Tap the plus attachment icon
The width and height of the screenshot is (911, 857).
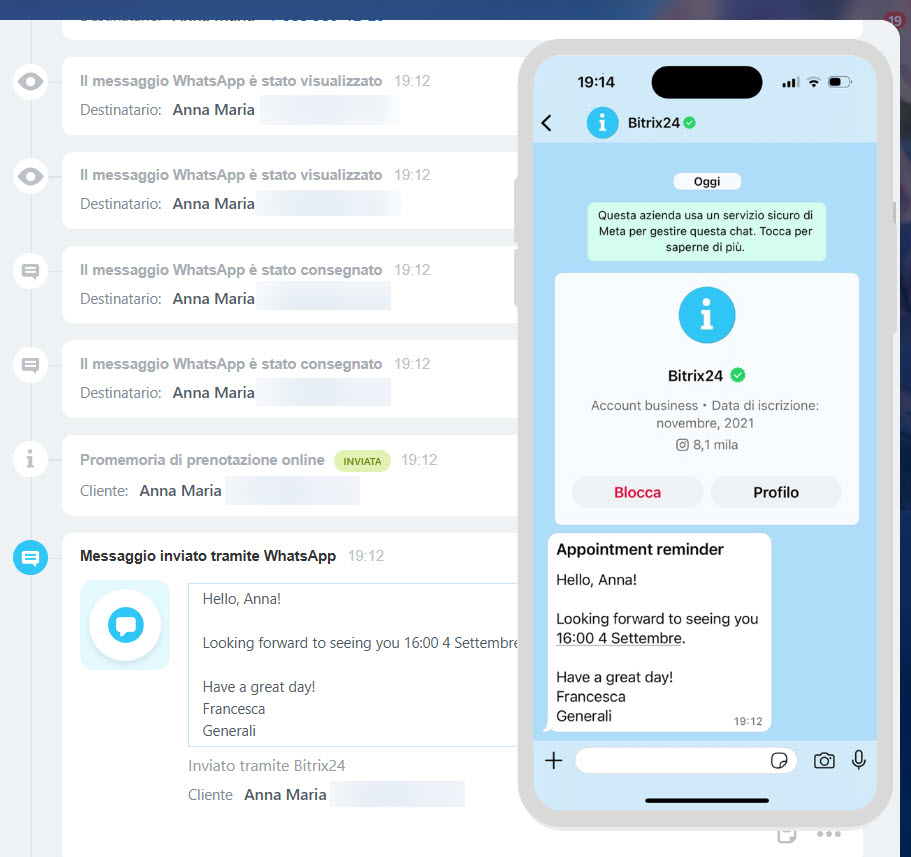coord(553,761)
